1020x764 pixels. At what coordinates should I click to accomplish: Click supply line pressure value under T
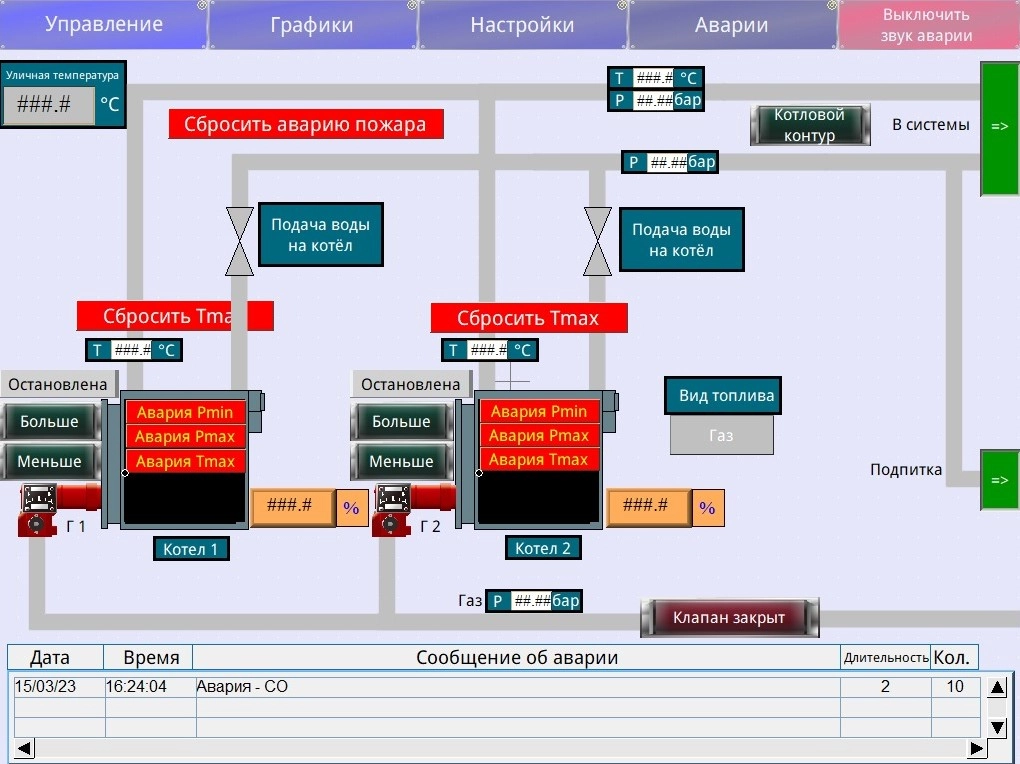click(654, 100)
